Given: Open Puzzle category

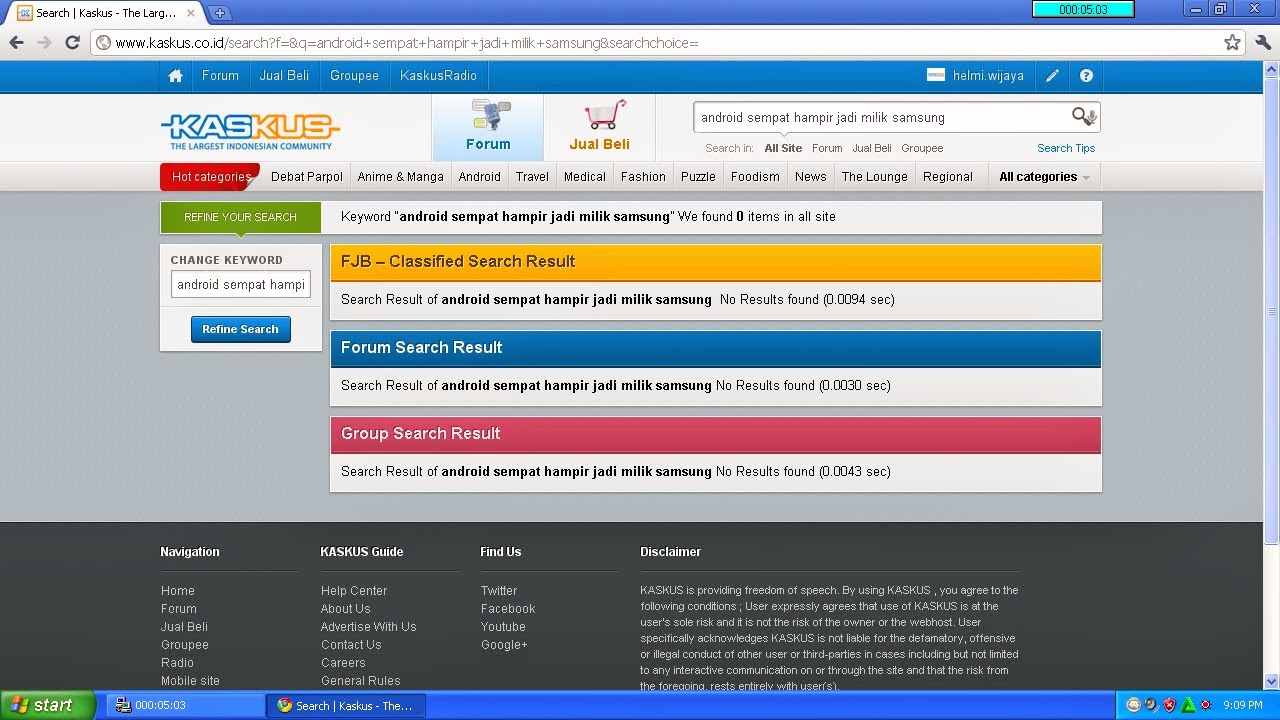Looking at the screenshot, I should click(x=698, y=177).
